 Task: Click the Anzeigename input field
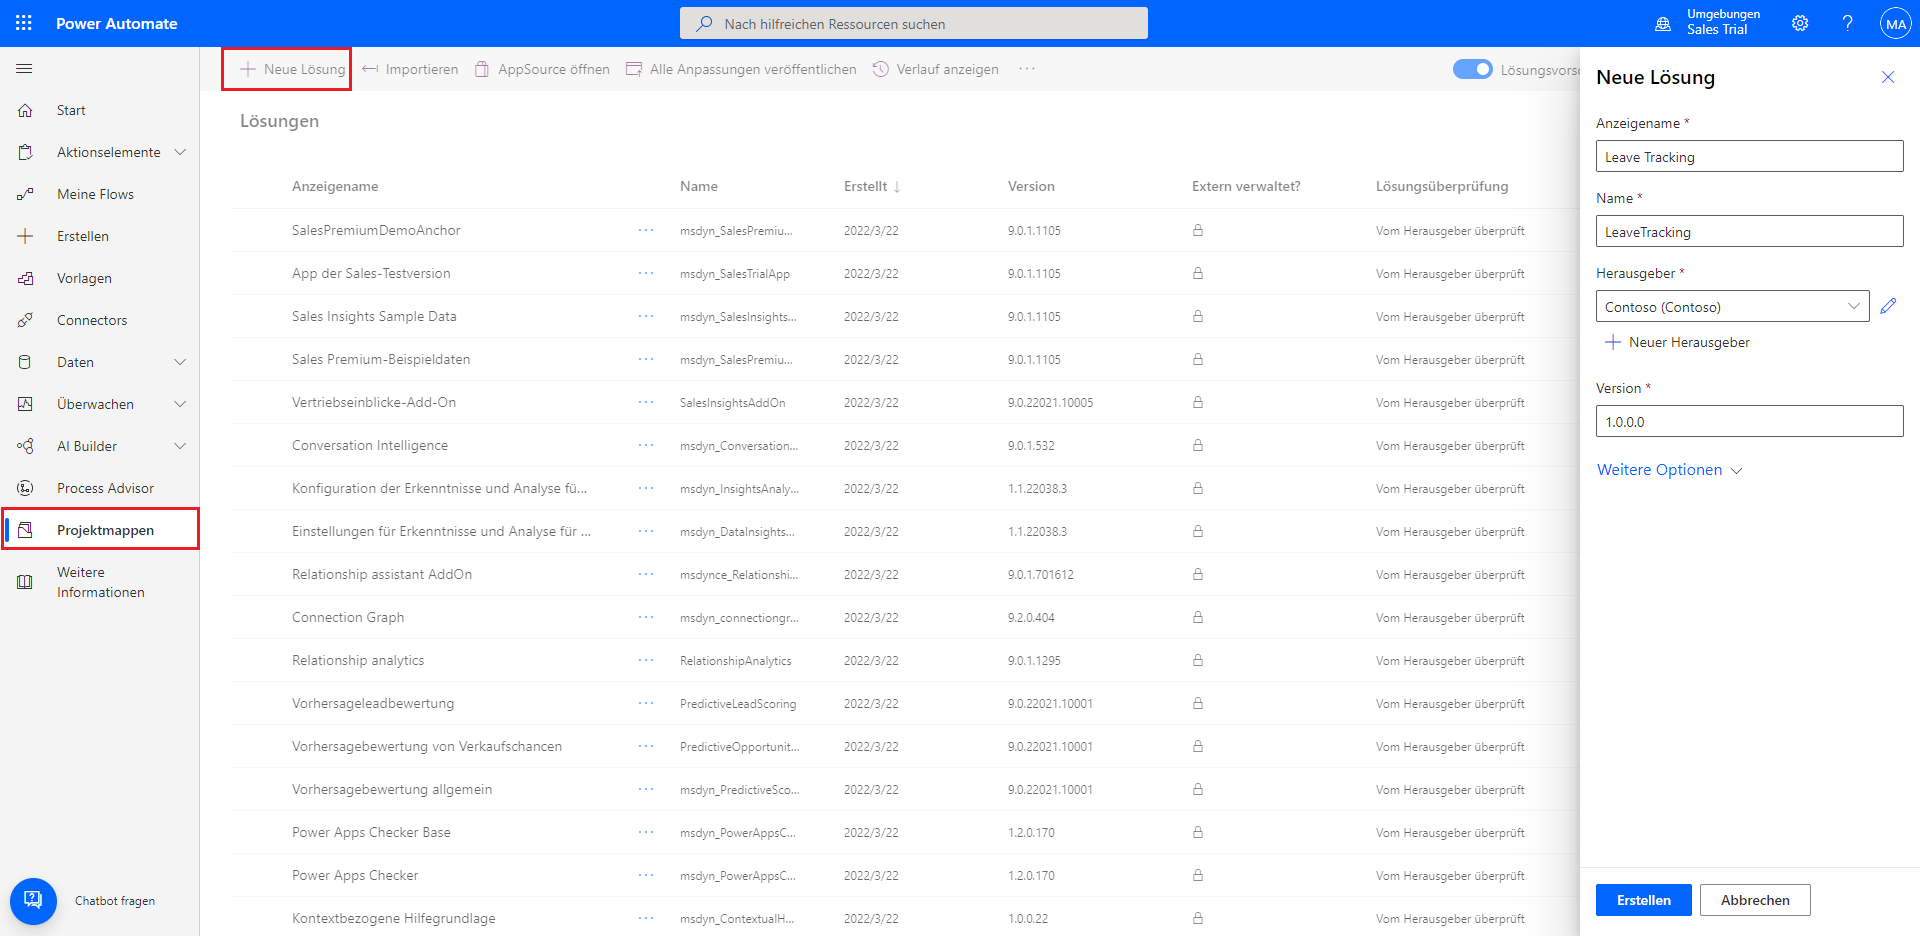point(1749,156)
